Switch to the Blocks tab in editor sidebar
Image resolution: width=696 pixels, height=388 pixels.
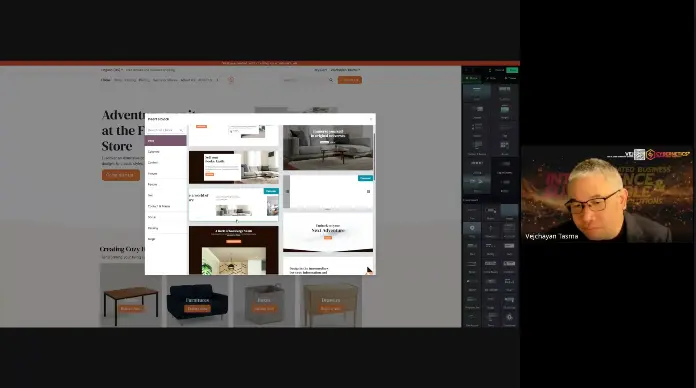(x=471, y=78)
